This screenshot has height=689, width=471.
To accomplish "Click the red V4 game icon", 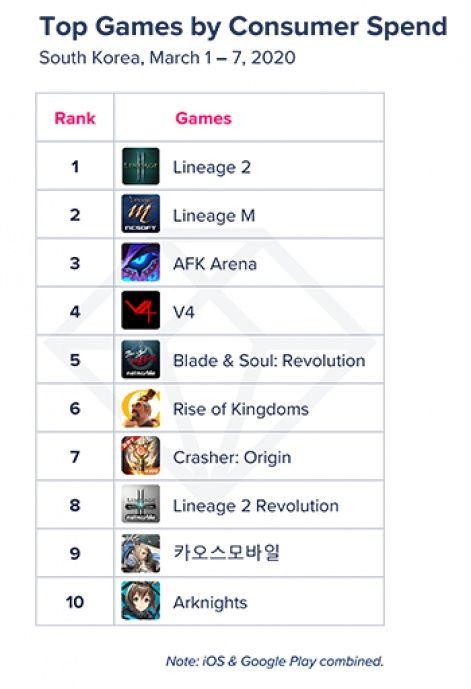I will point(141,311).
